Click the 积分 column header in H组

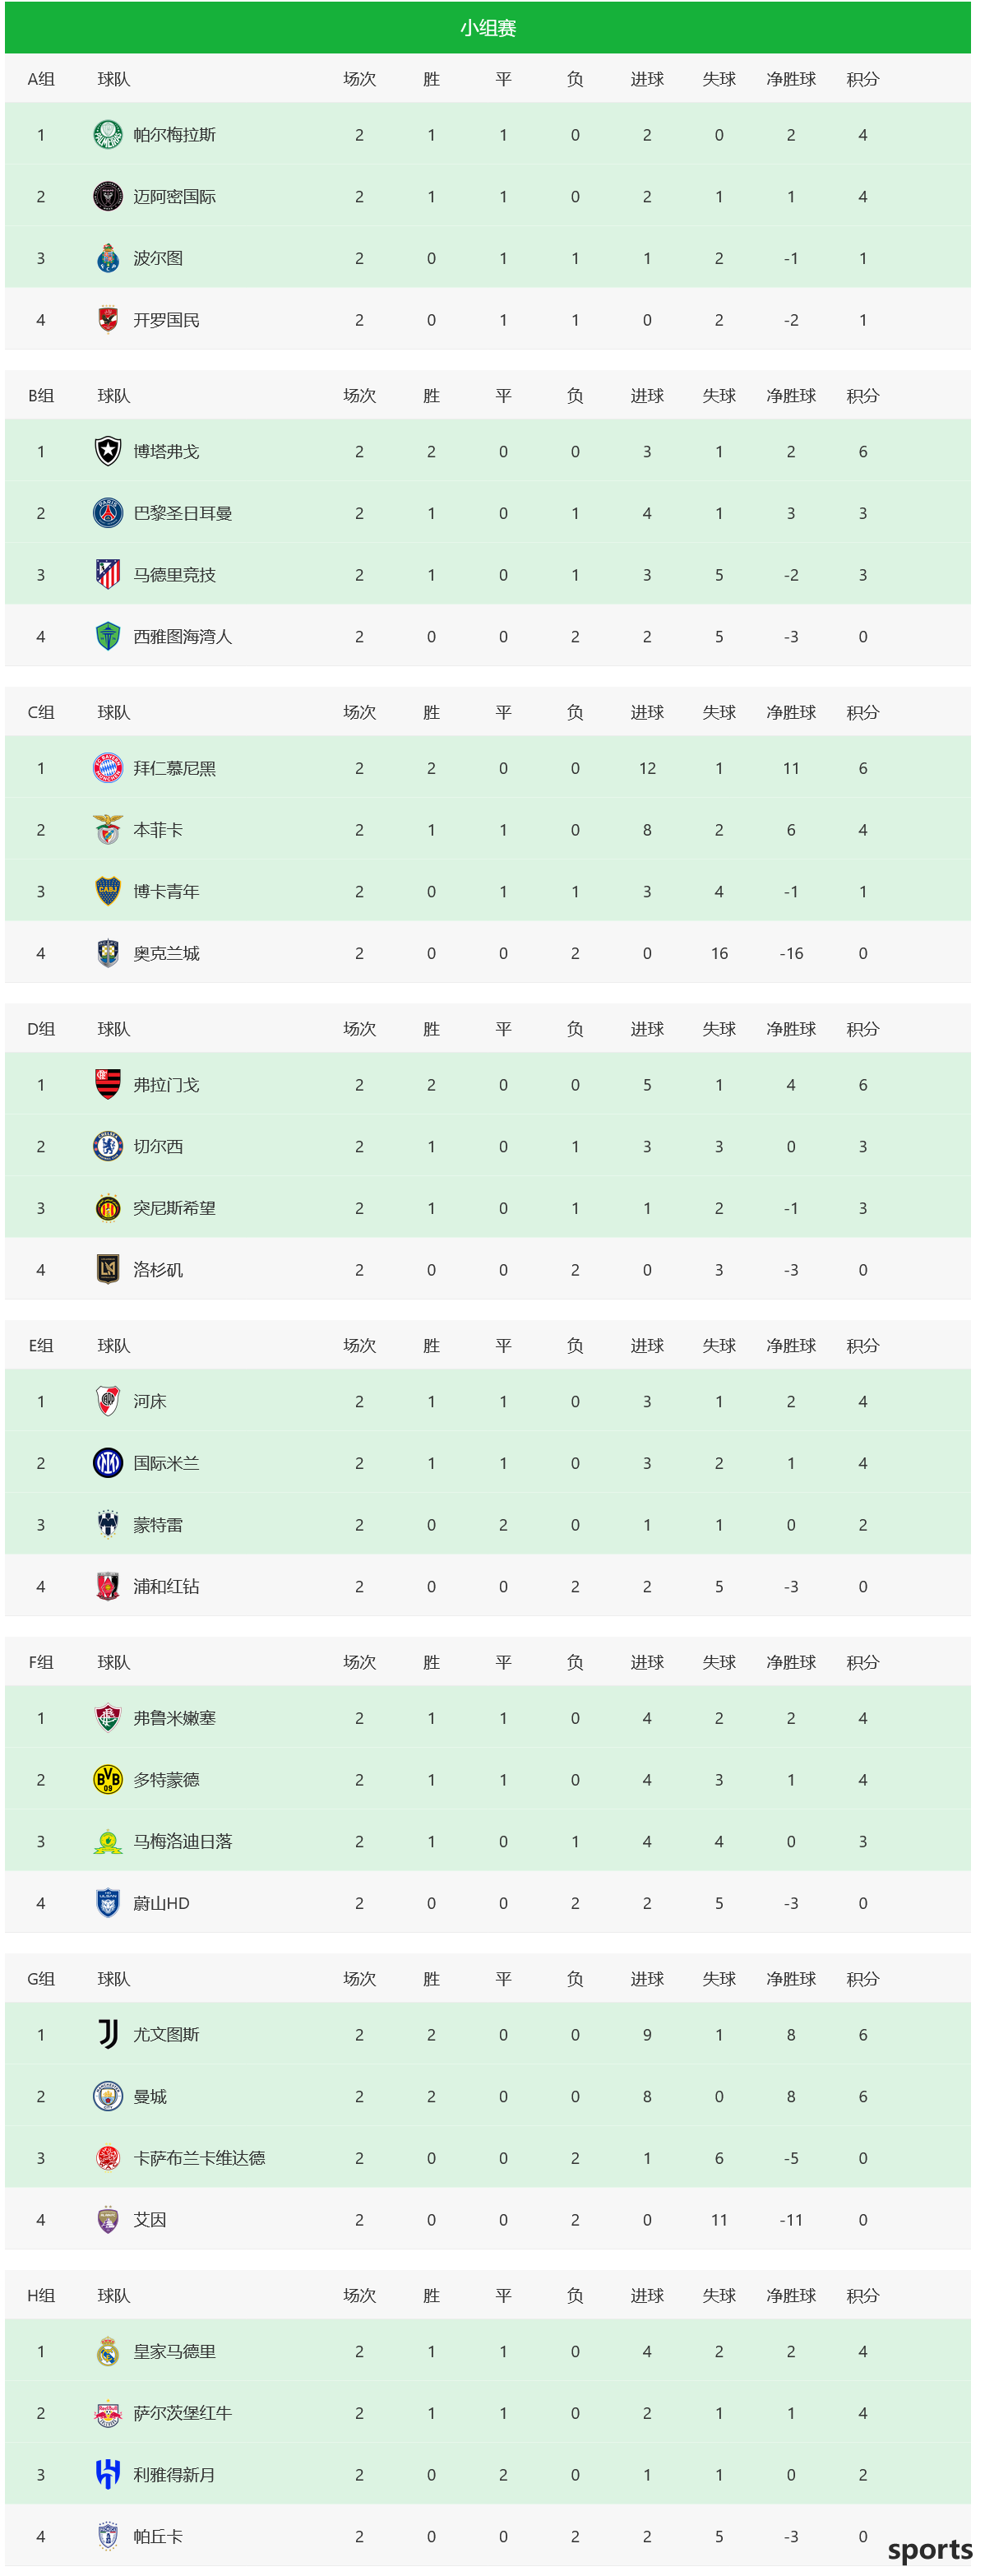click(x=863, y=2296)
